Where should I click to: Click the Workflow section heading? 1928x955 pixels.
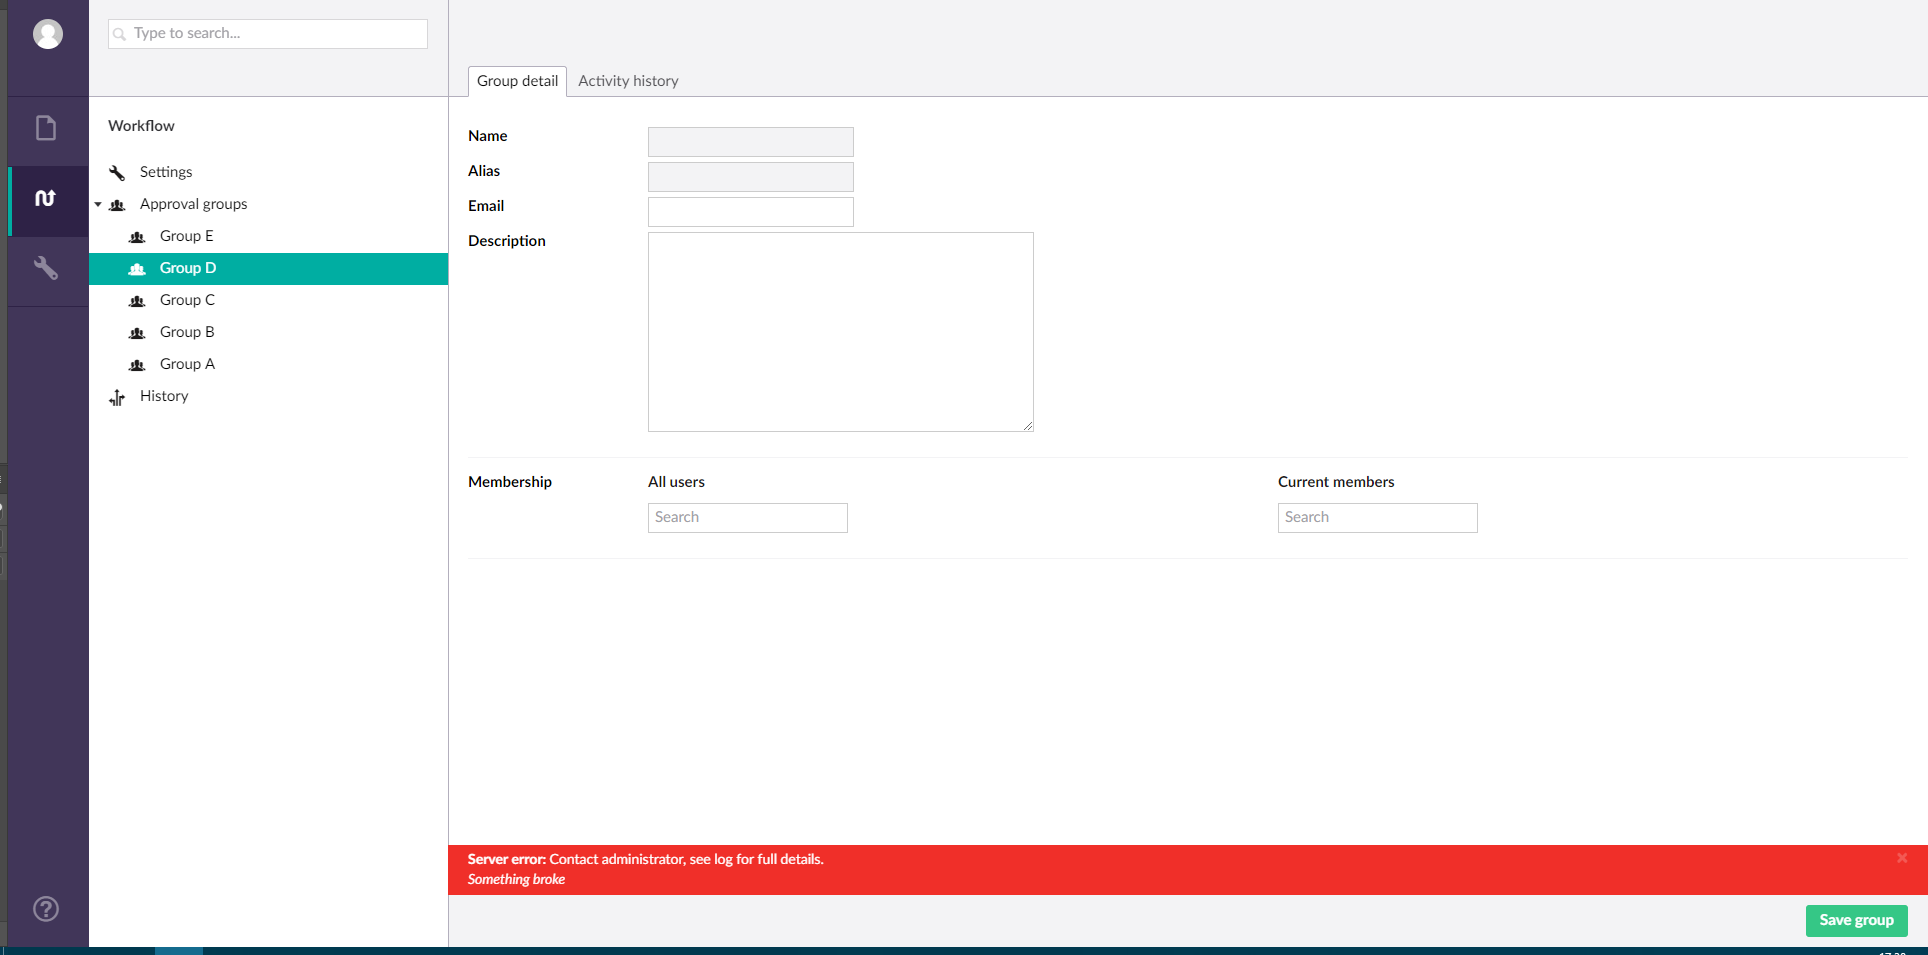(x=141, y=126)
